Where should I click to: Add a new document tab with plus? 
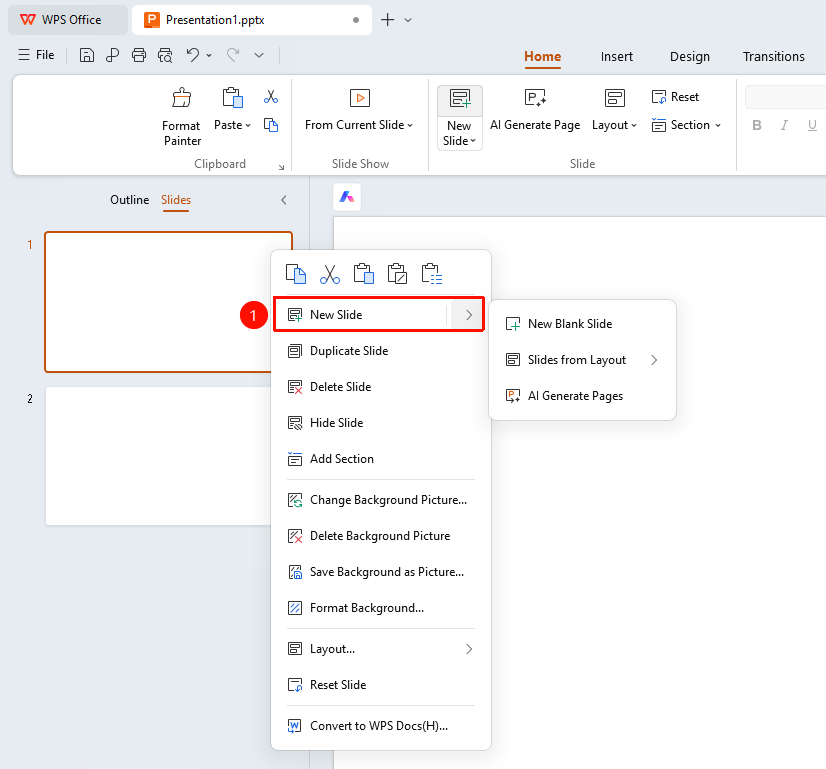[x=387, y=20]
